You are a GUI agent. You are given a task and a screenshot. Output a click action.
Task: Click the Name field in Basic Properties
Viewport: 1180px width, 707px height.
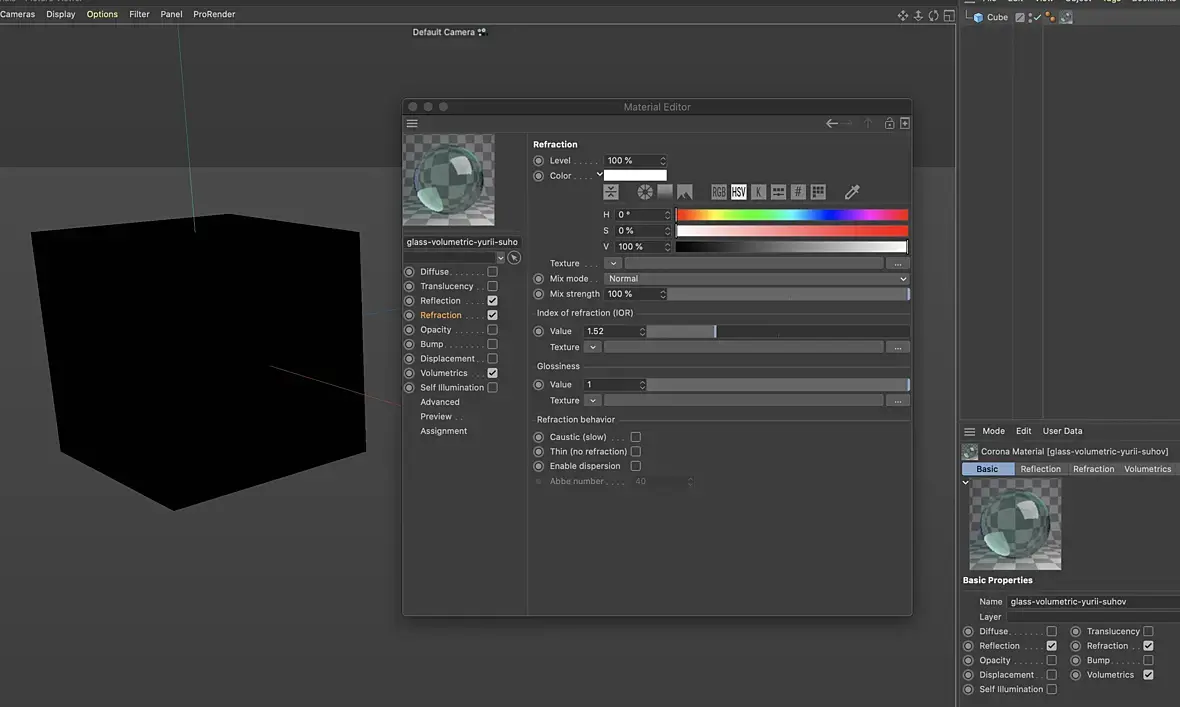(x=1093, y=602)
